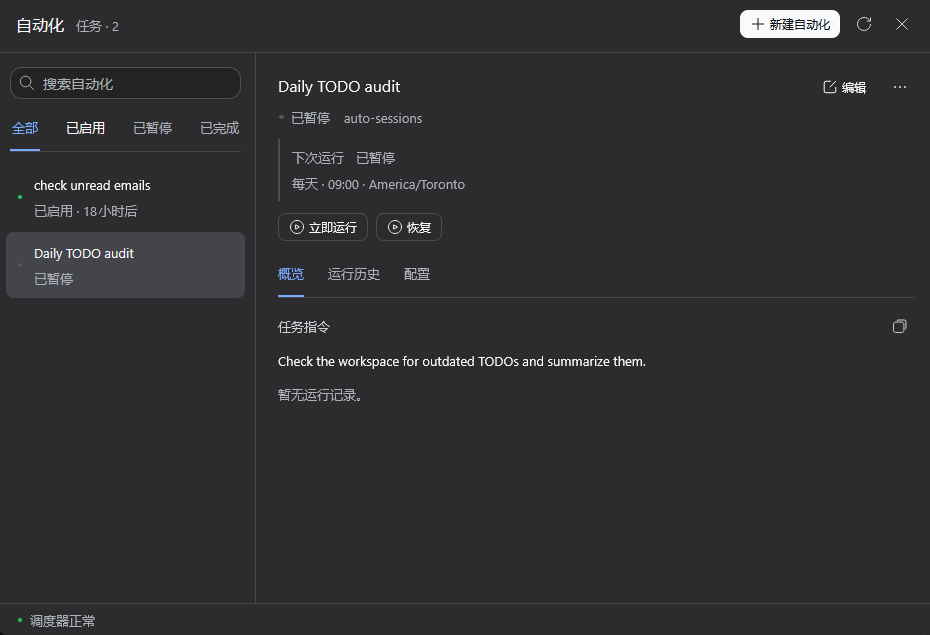Screen dimensions: 930x635
Task: Click the search magnifier icon
Action: [27, 83]
